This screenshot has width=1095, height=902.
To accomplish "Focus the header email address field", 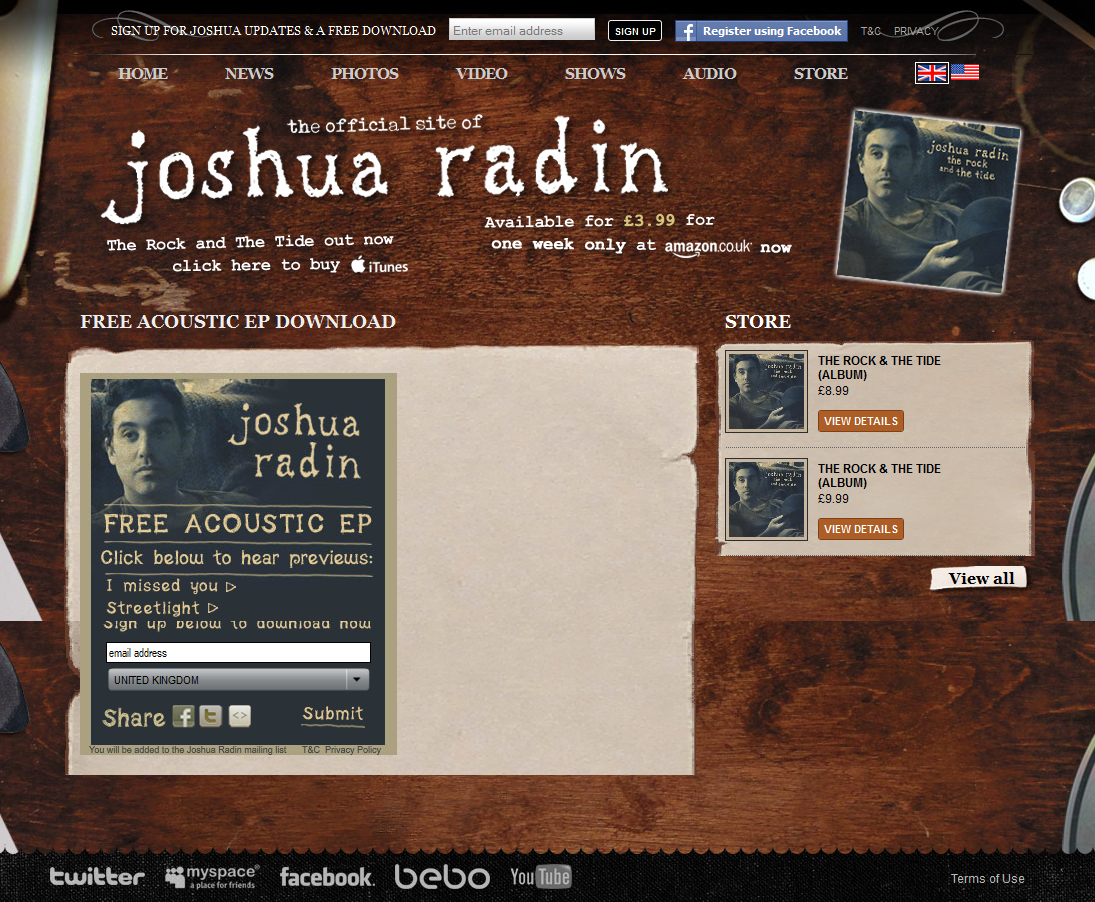I will 522,30.
